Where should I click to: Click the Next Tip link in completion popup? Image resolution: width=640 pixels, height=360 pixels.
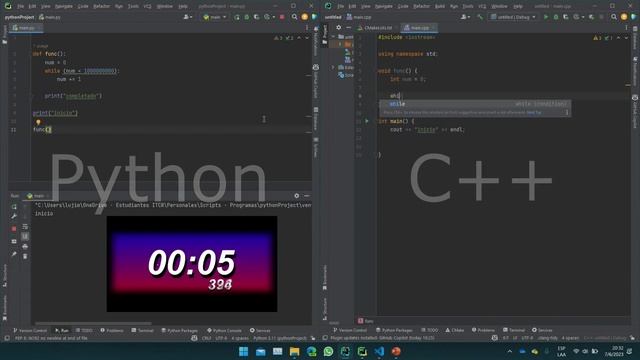[533, 112]
